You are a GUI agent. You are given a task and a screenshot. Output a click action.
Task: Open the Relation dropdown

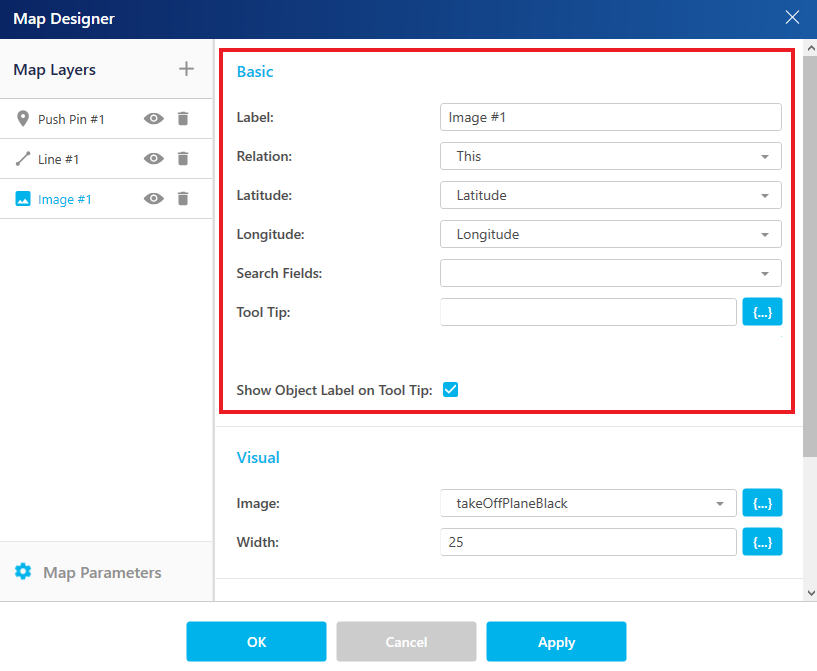coord(611,156)
